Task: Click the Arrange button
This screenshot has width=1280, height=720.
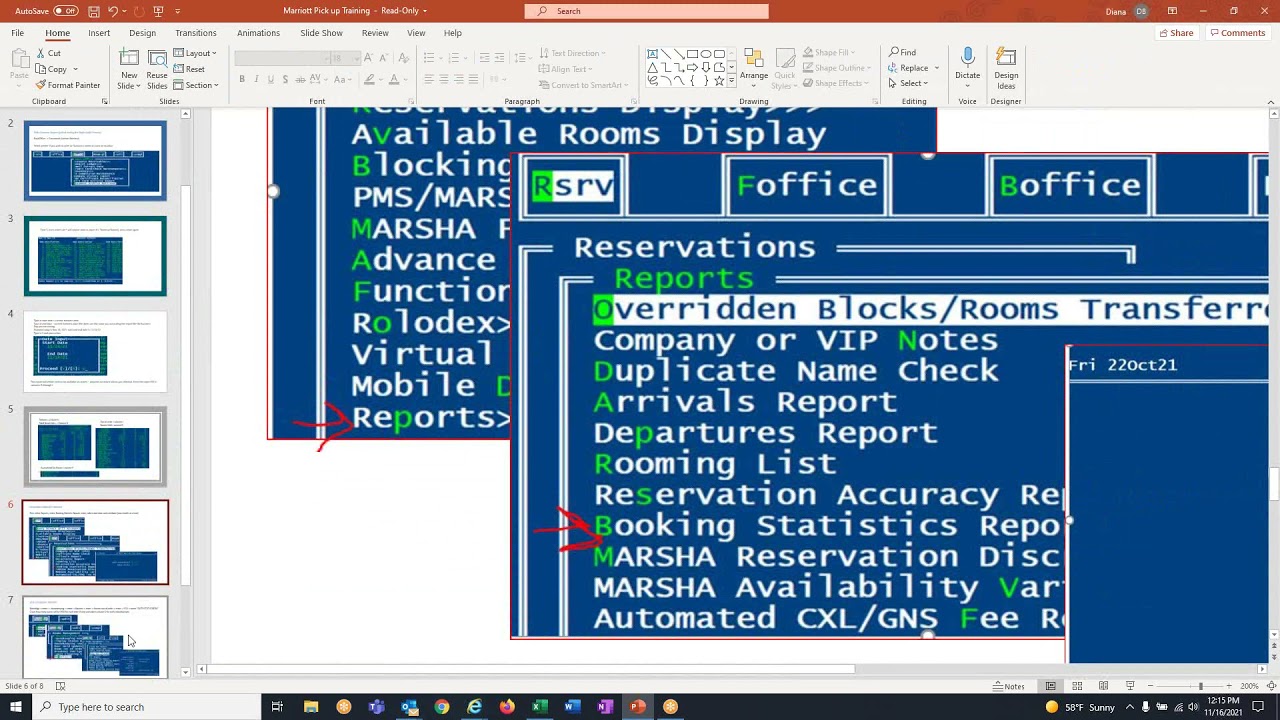Action: 754,66
